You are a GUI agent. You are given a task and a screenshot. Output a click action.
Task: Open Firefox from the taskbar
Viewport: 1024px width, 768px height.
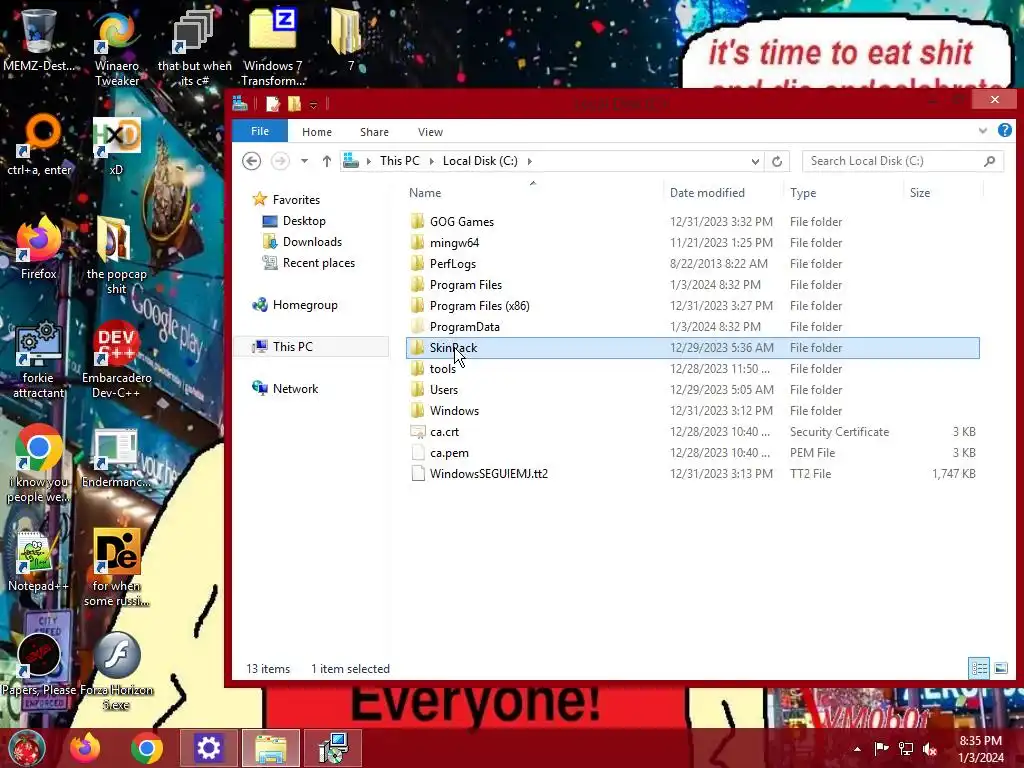click(85, 748)
